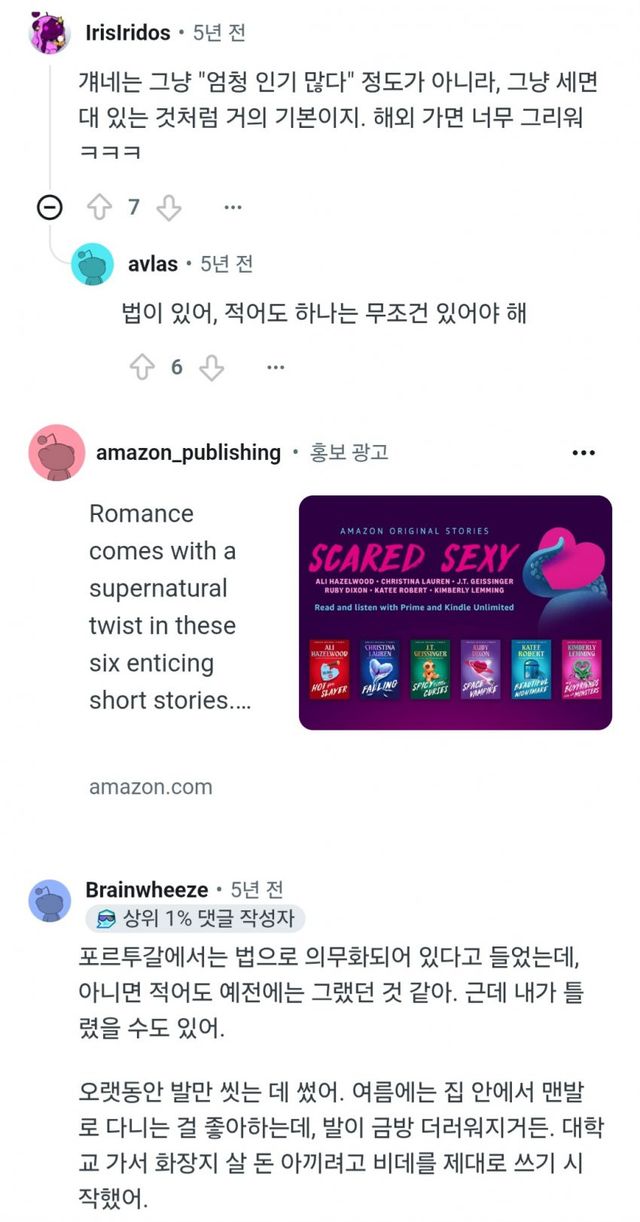
Task: Follow the amazon.com ad link
Action: (151, 786)
